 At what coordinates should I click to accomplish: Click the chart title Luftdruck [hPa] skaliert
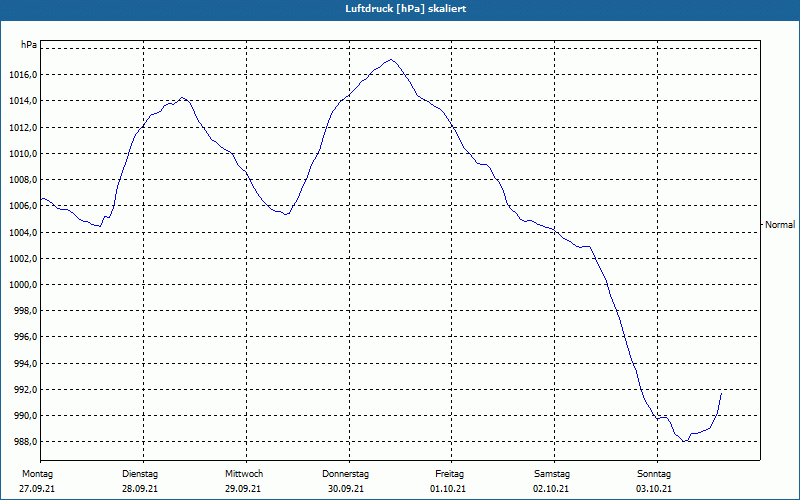[x=406, y=9]
